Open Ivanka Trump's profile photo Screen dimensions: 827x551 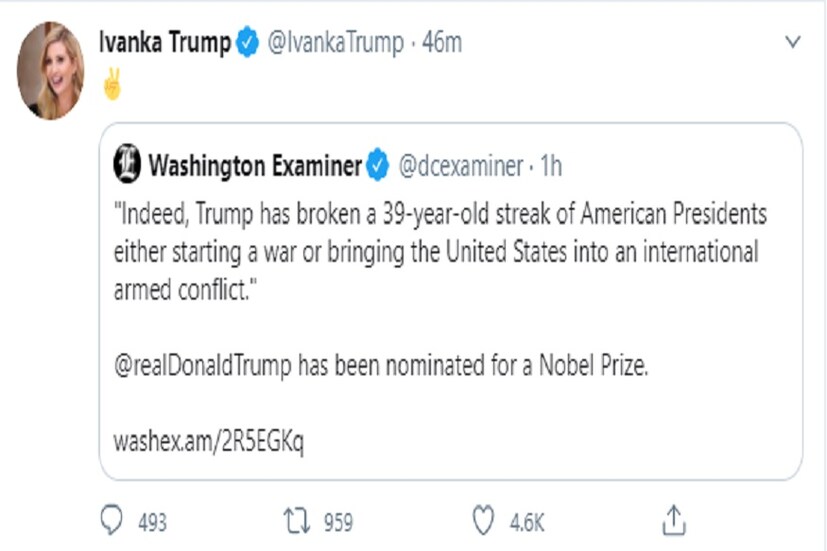click(50, 70)
